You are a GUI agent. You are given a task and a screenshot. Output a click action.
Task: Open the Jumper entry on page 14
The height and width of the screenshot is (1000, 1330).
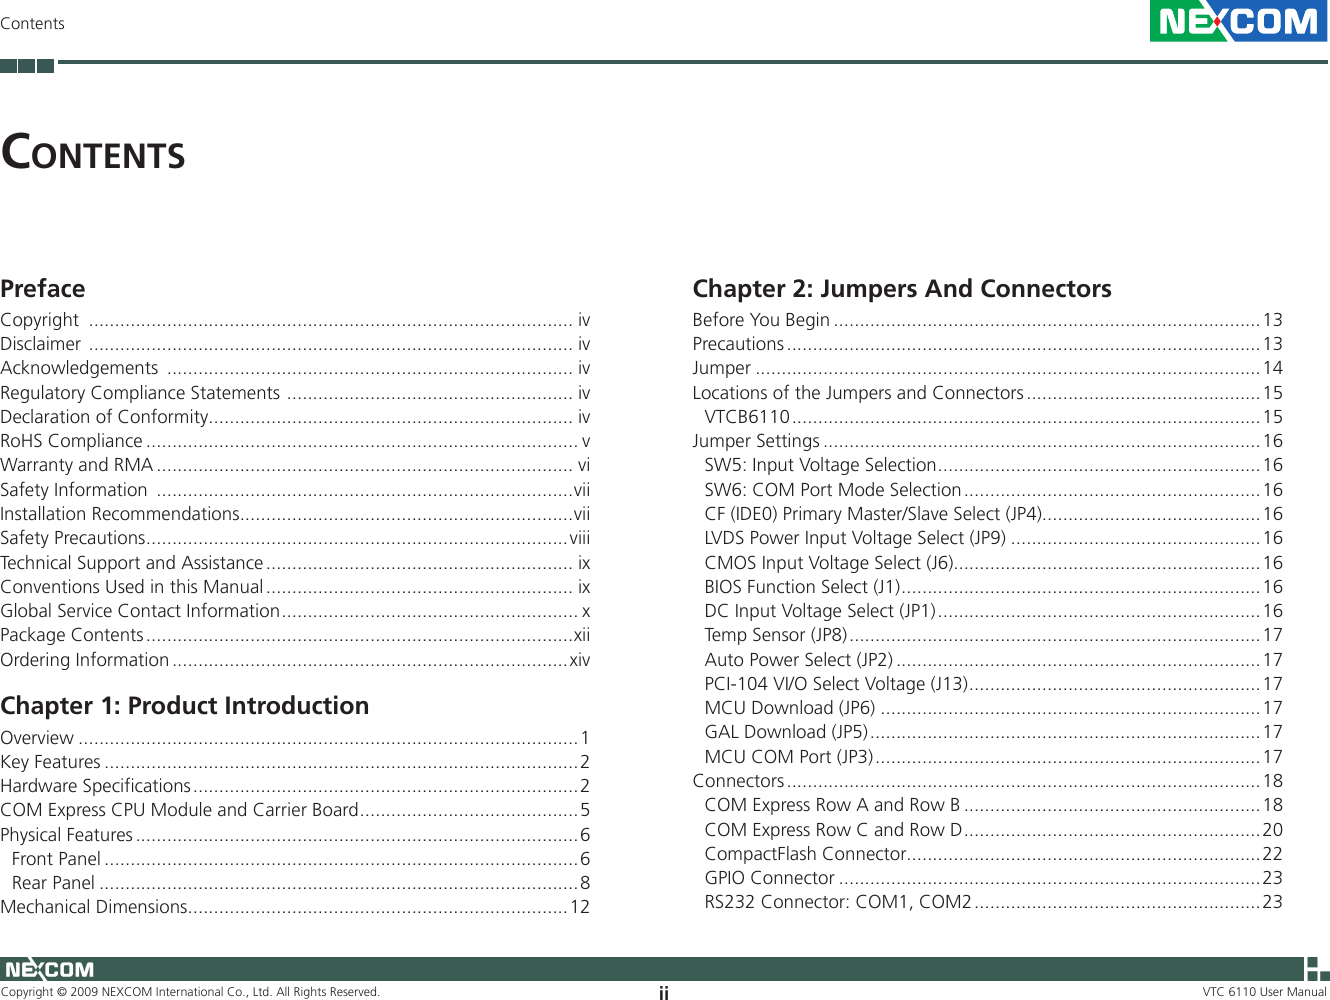(988, 368)
